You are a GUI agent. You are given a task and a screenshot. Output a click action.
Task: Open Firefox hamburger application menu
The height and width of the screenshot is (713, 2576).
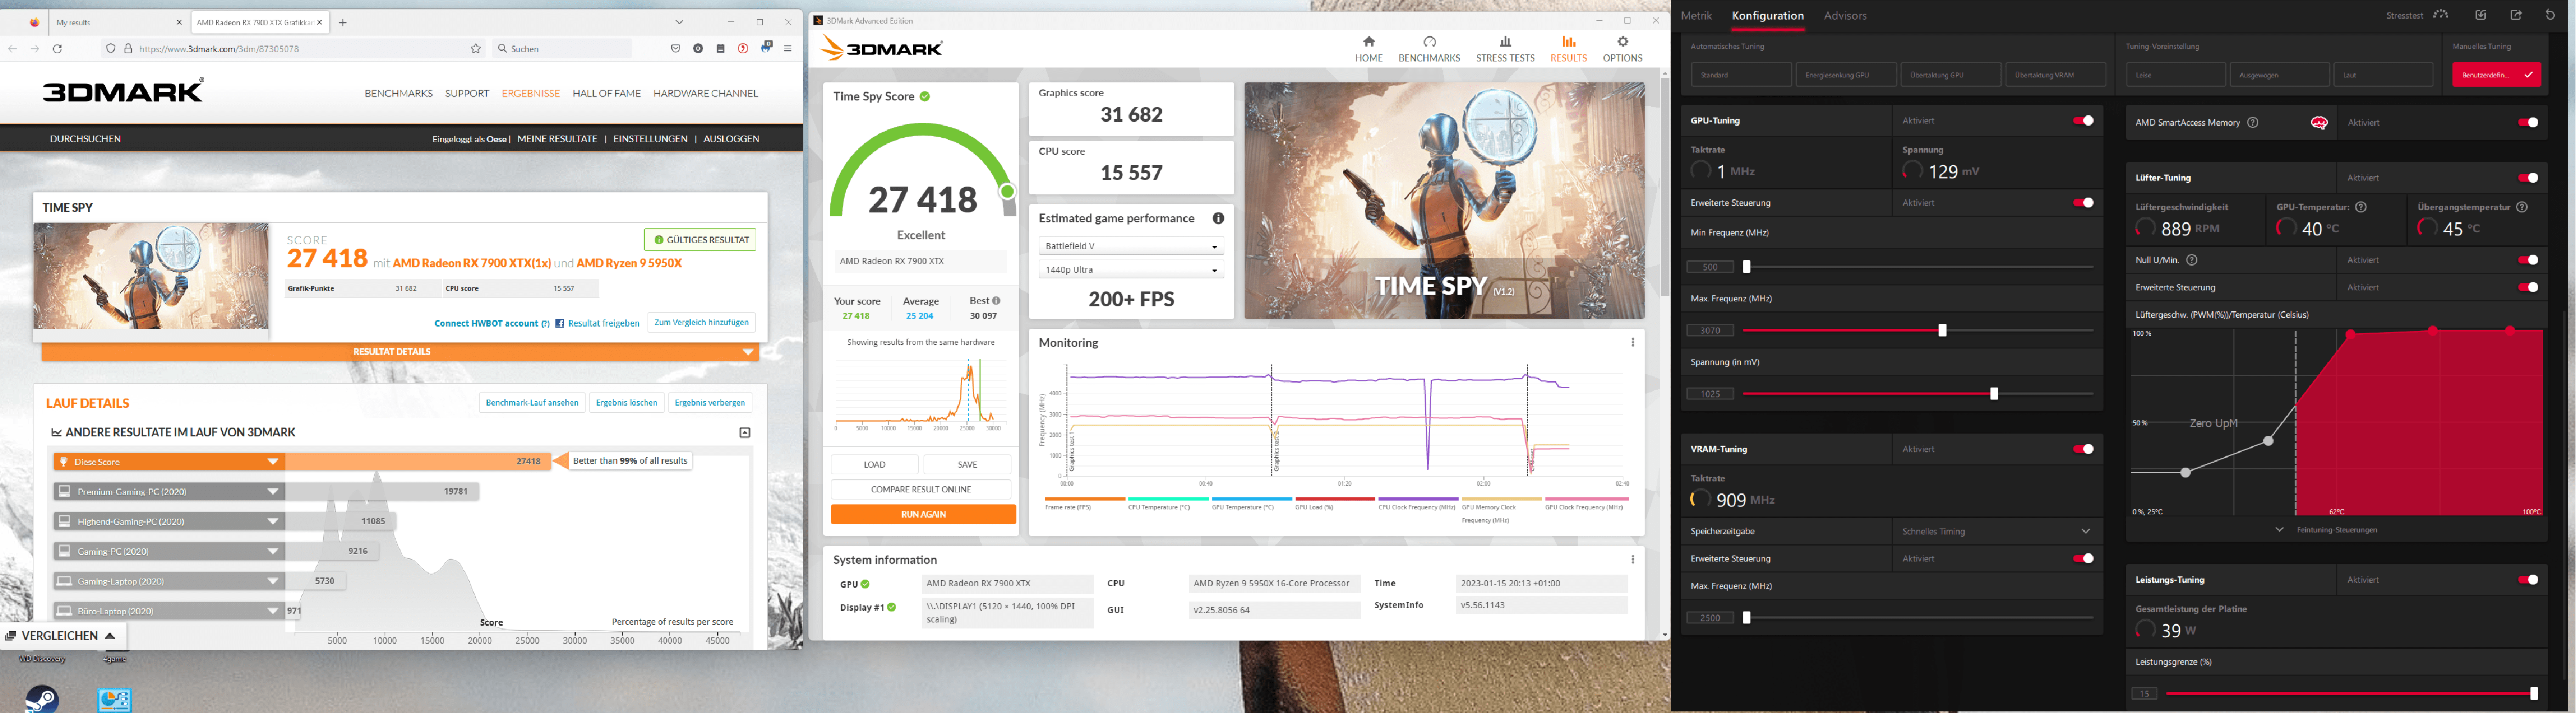click(788, 48)
